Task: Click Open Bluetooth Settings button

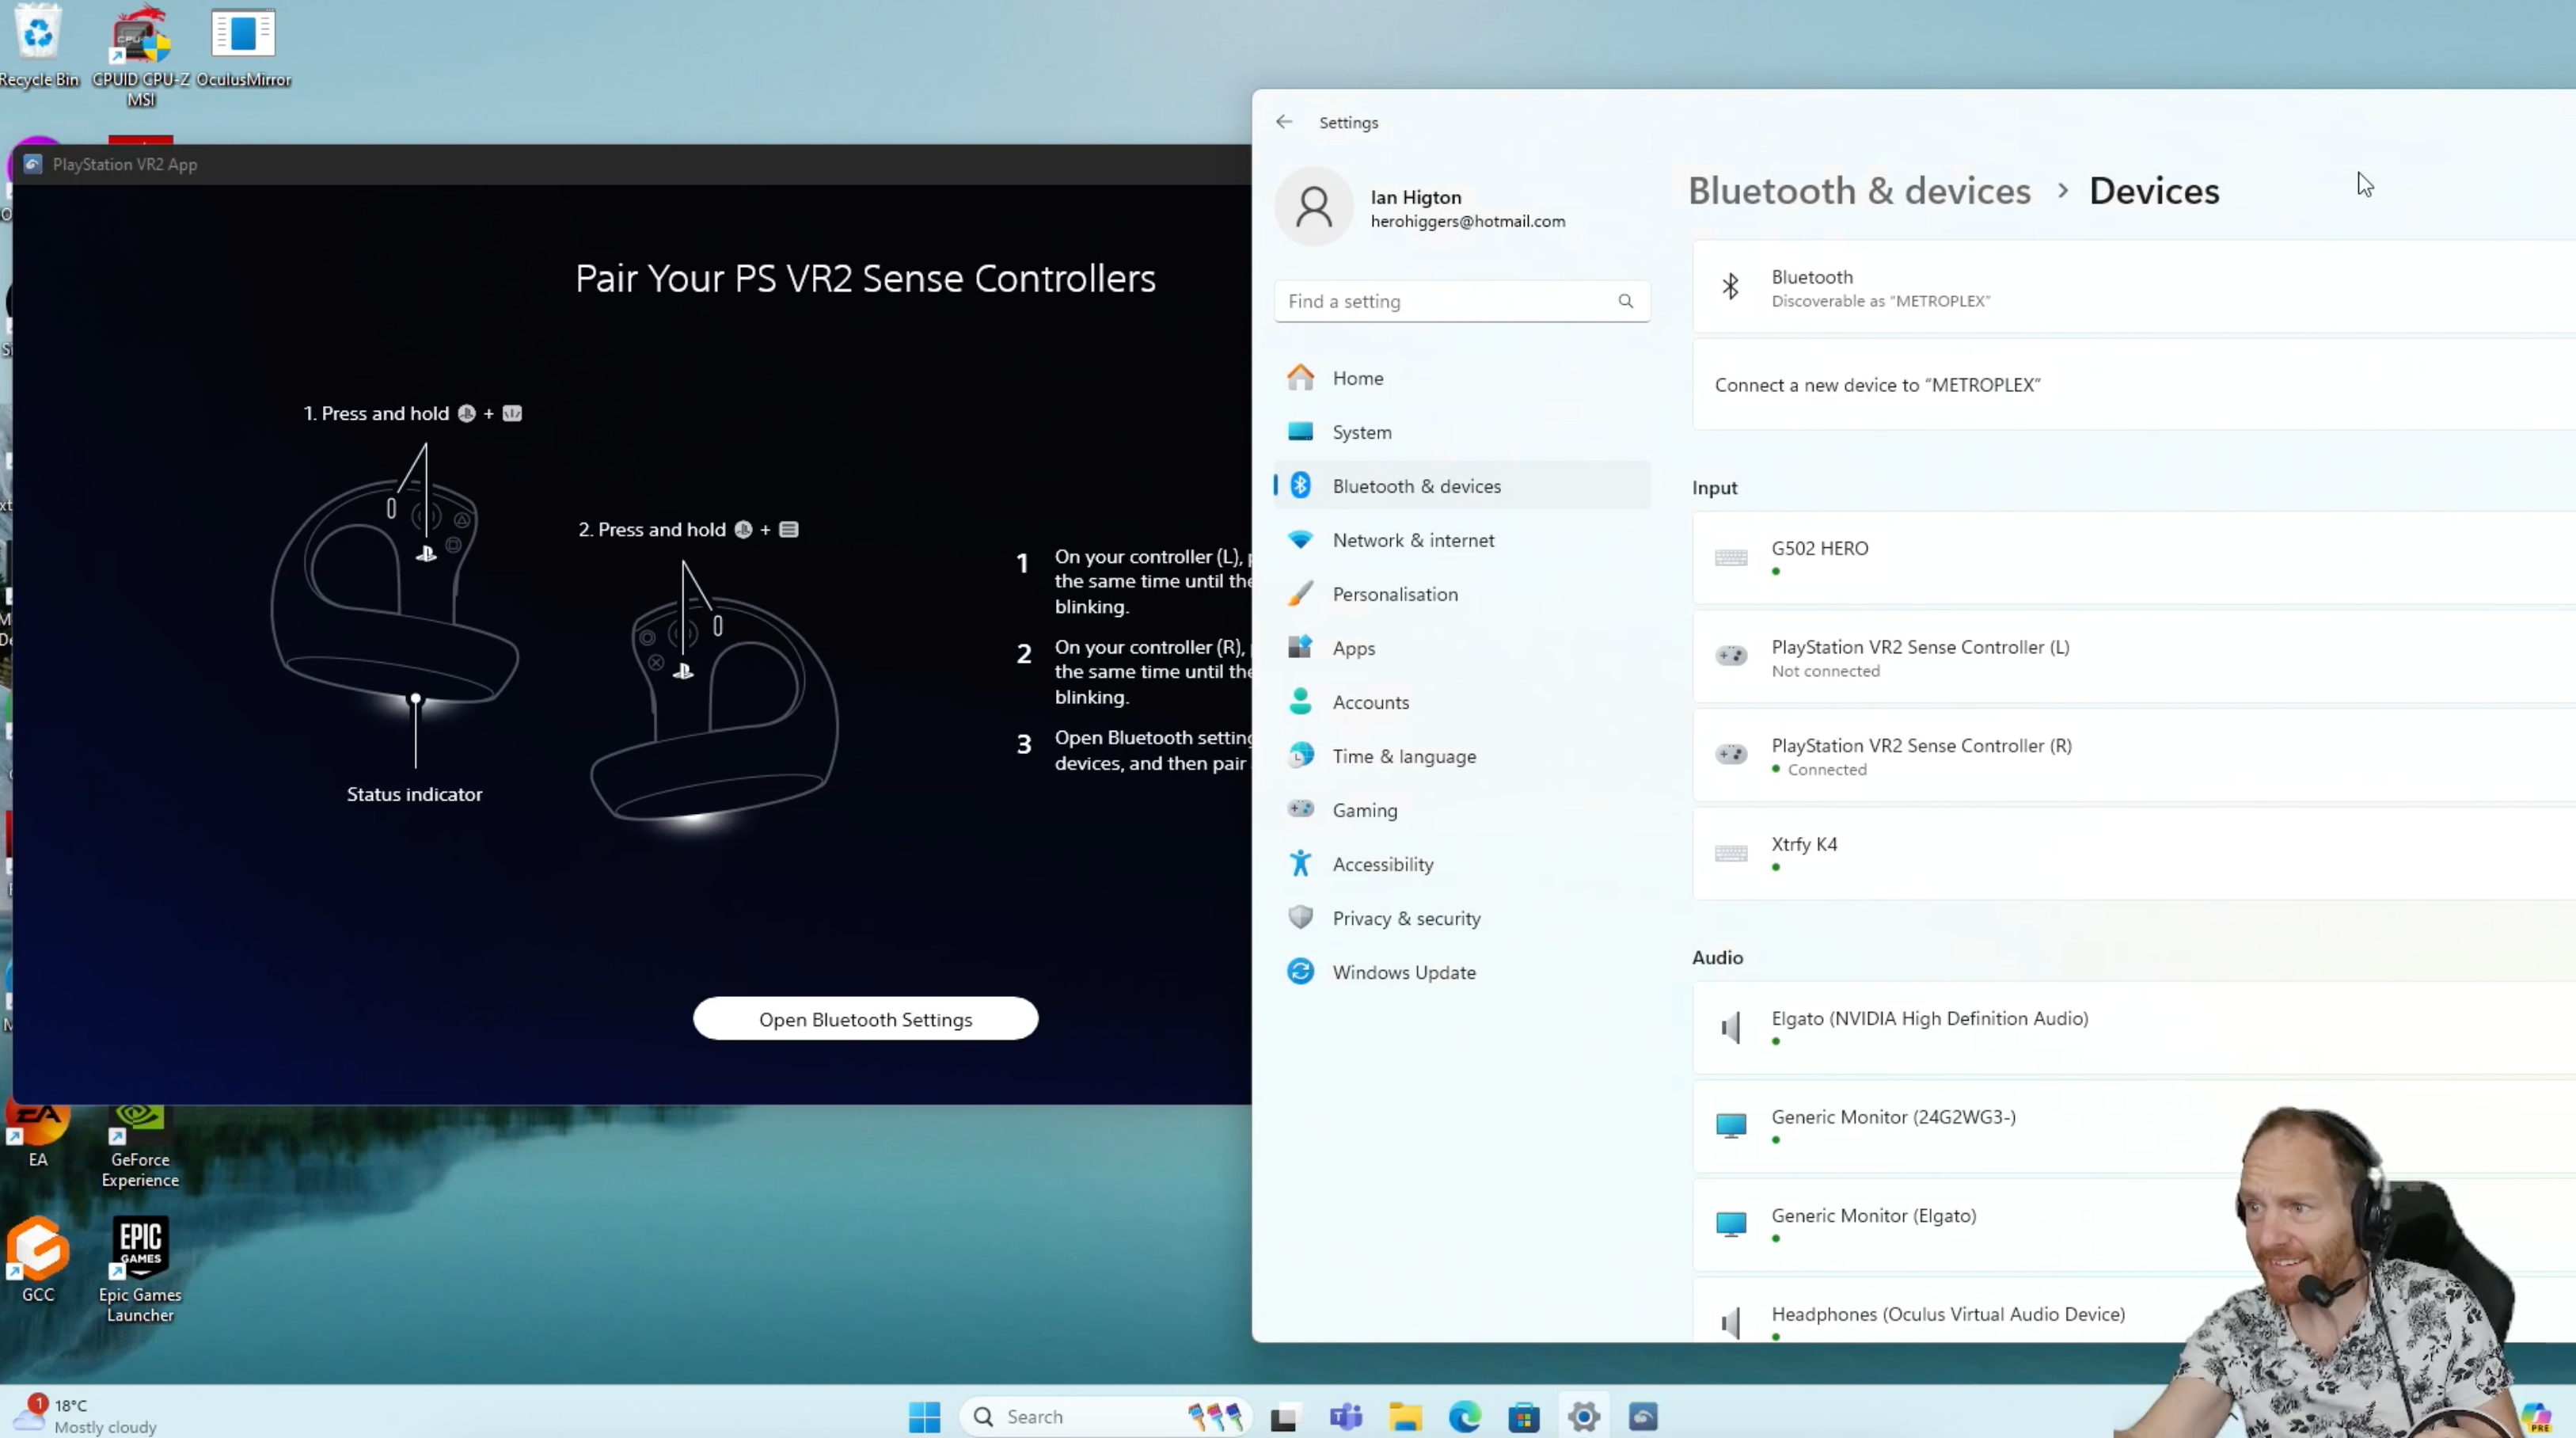Action: point(865,1019)
